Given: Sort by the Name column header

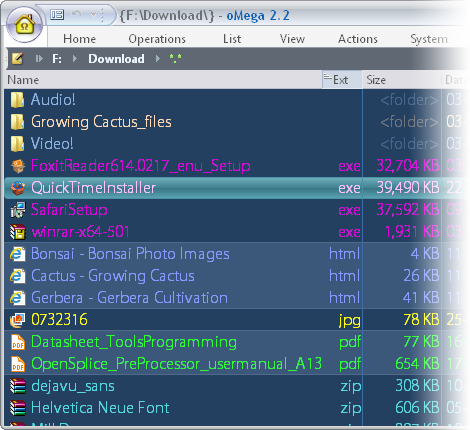Looking at the screenshot, I should [x=164, y=80].
